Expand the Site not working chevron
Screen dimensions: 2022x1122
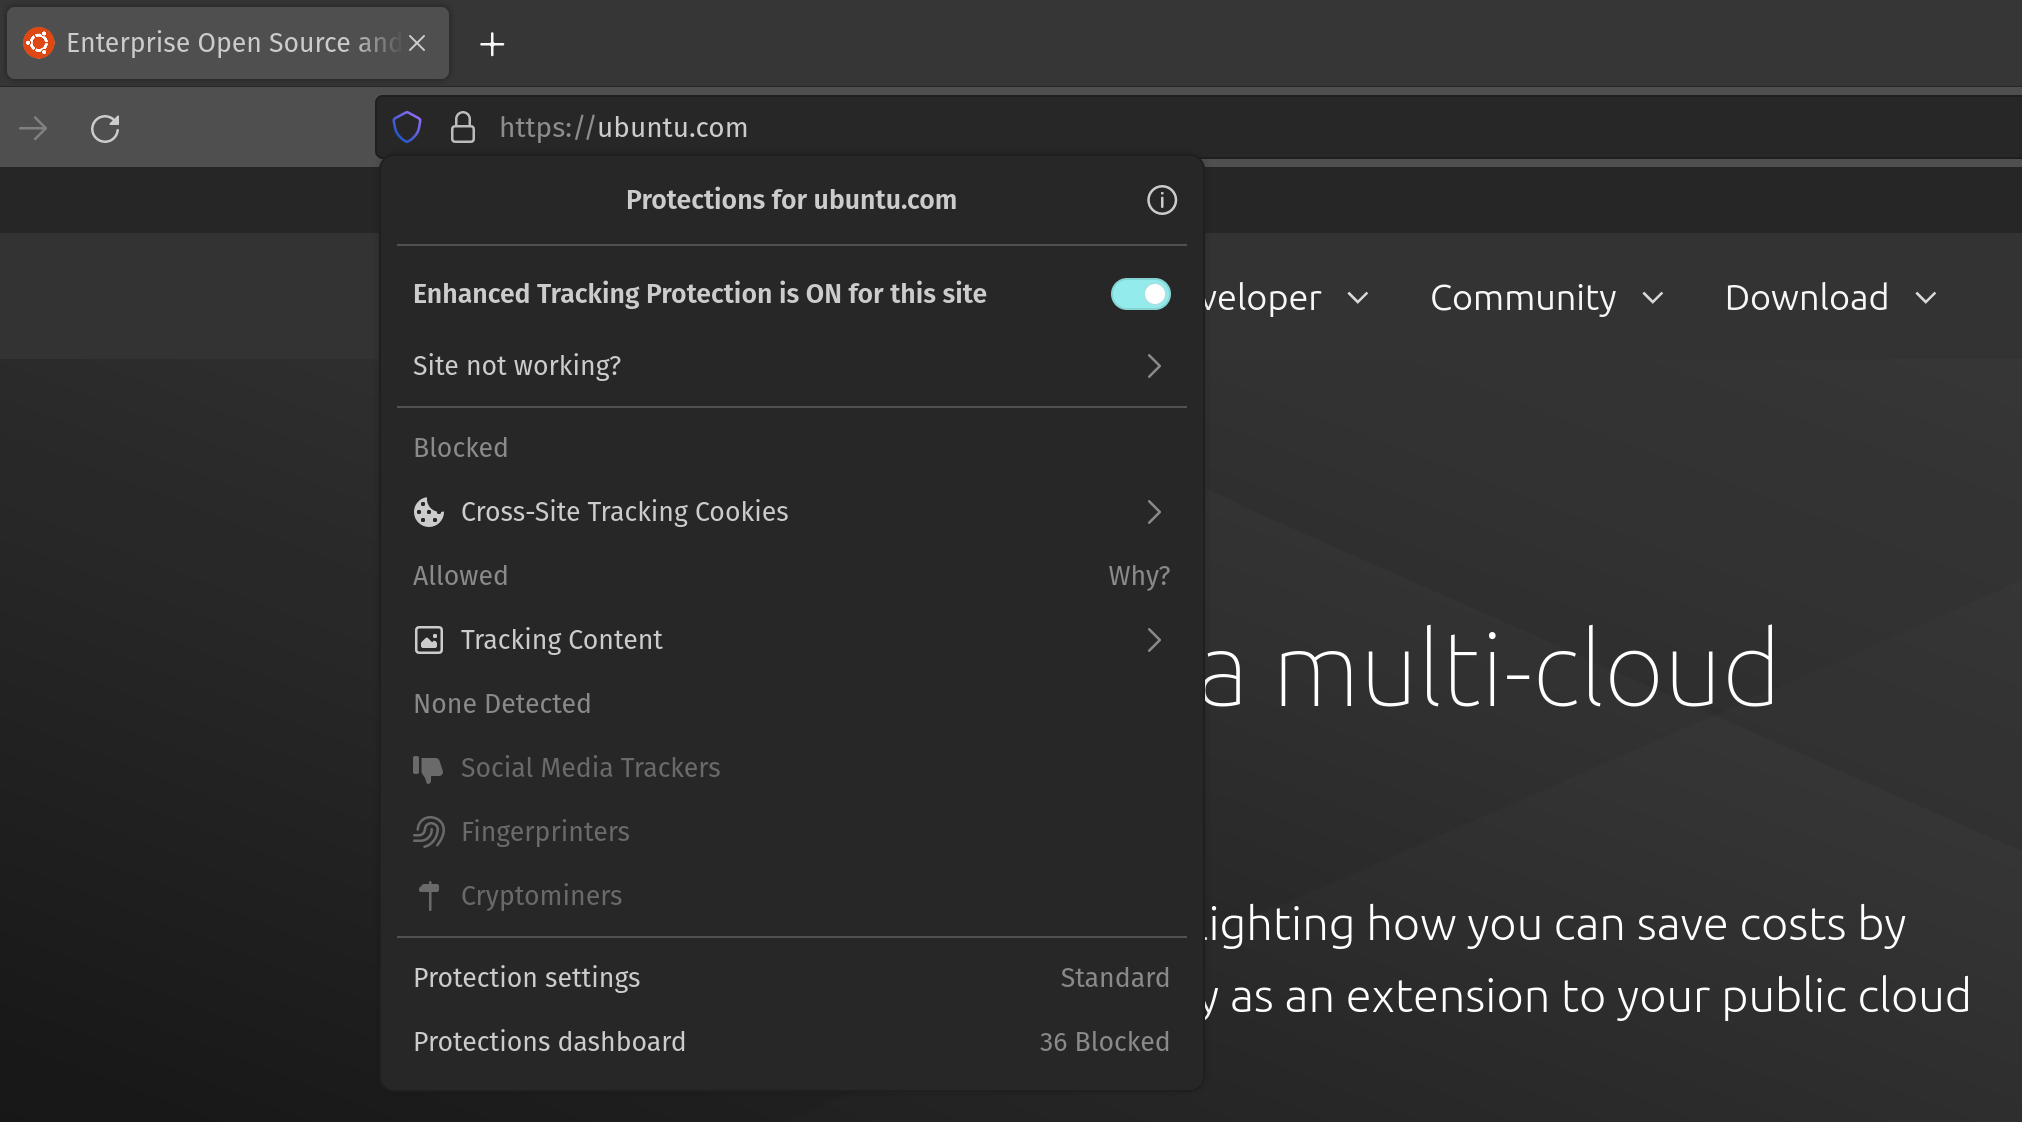click(x=1154, y=366)
